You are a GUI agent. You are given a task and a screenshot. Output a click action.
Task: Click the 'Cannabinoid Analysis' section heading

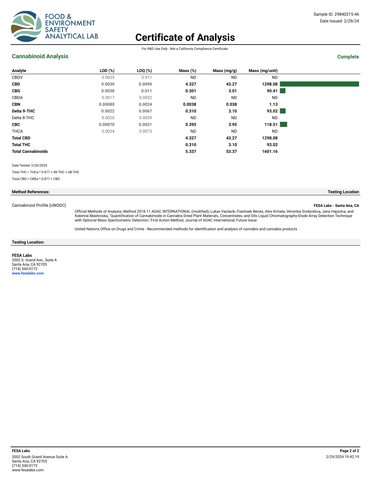coord(40,56)
